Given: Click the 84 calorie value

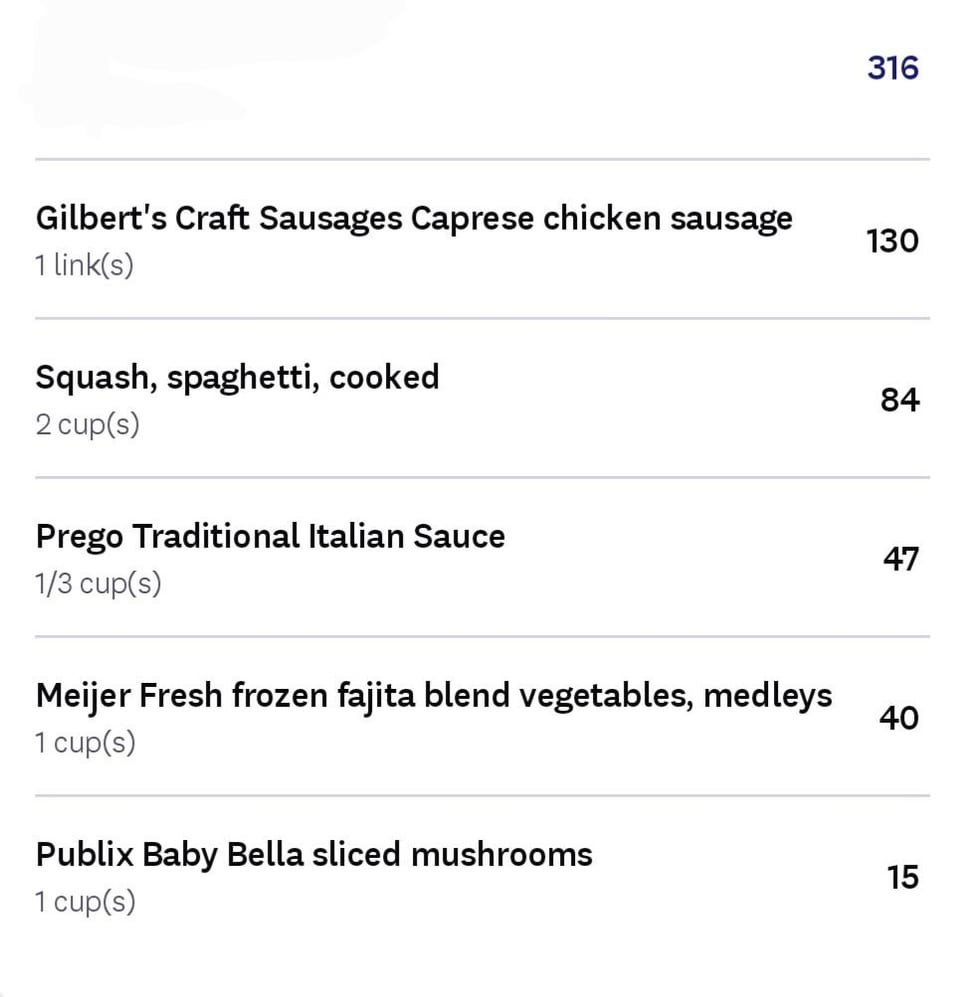Looking at the screenshot, I should pyautogui.click(x=899, y=400).
